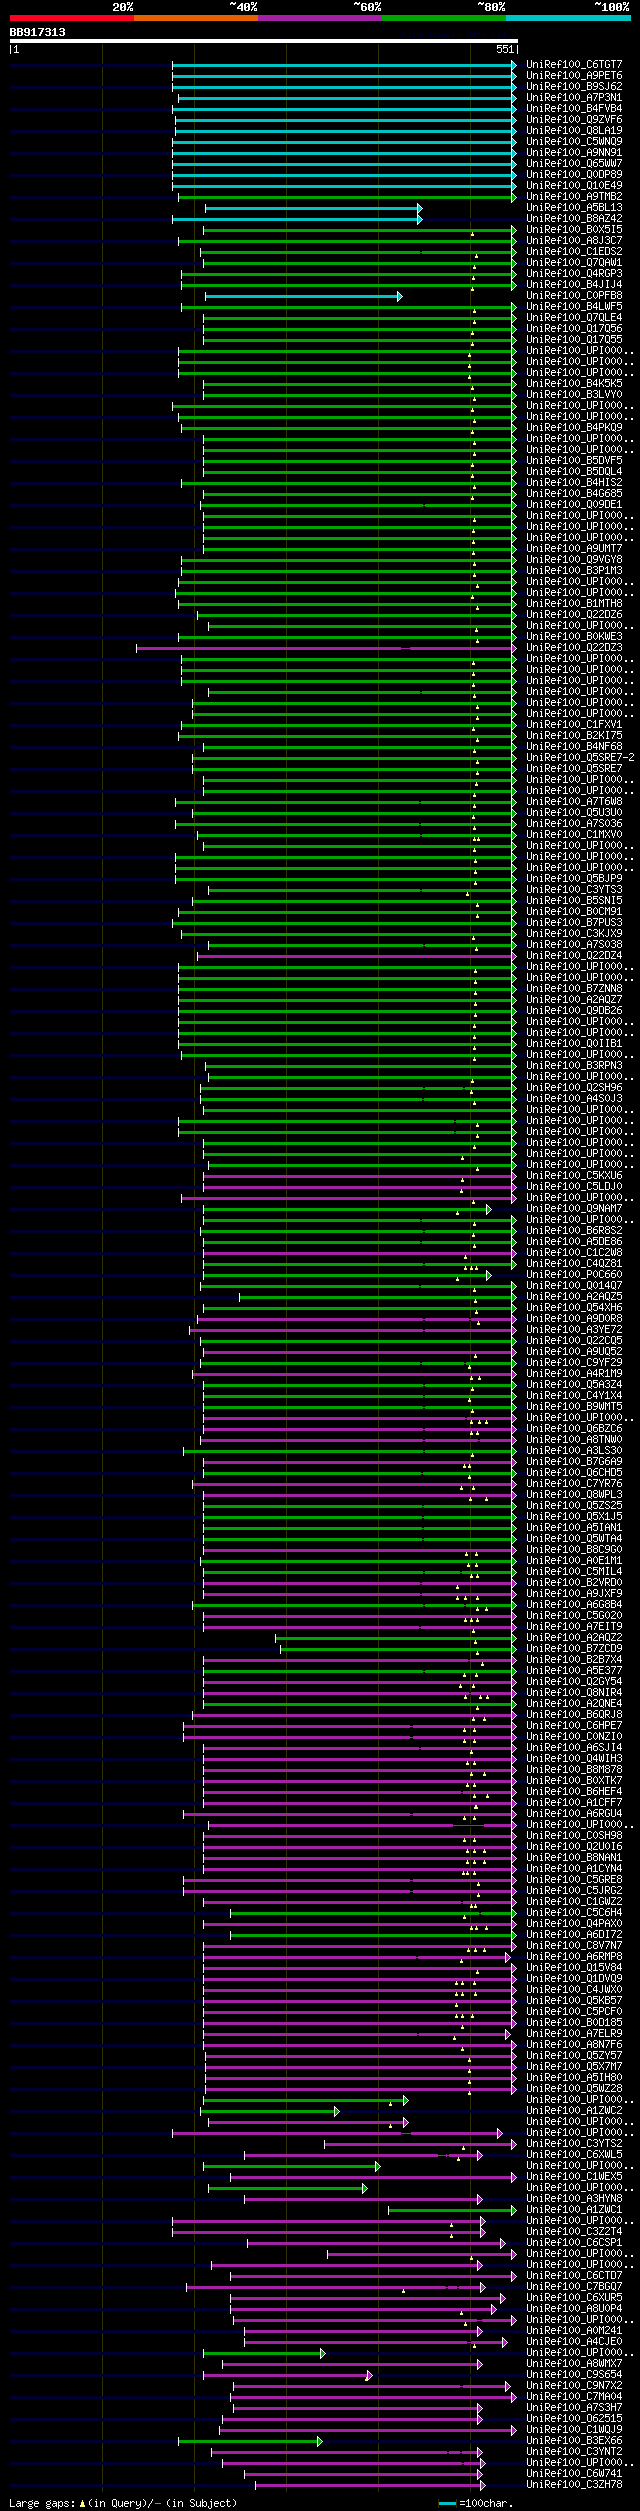Image resolution: width=640 pixels, height=2511 pixels.
Task: Click the cyan ~100% identity legend bar
Action: [568, 18]
